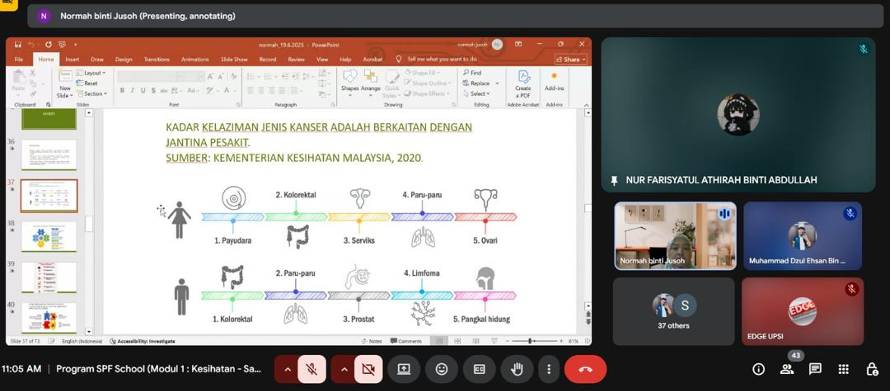Select slide 36 thumbnail
The width and height of the screenshot is (891, 391).
coord(49,155)
